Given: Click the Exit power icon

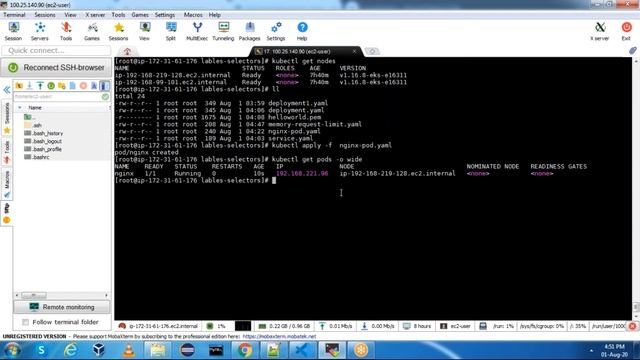Looking at the screenshot, I should click(626, 31).
